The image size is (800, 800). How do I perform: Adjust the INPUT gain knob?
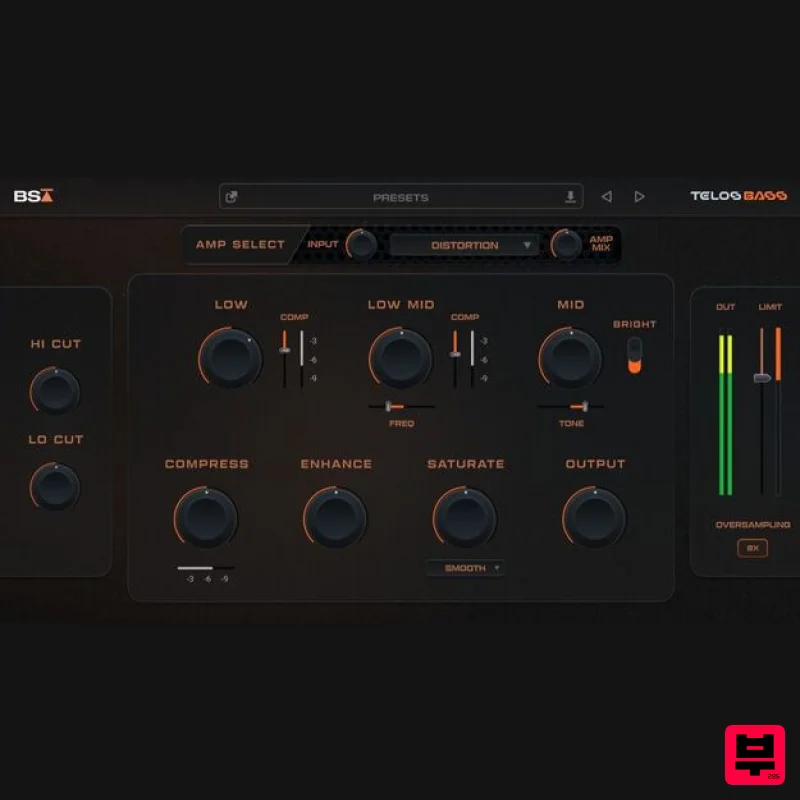358,243
